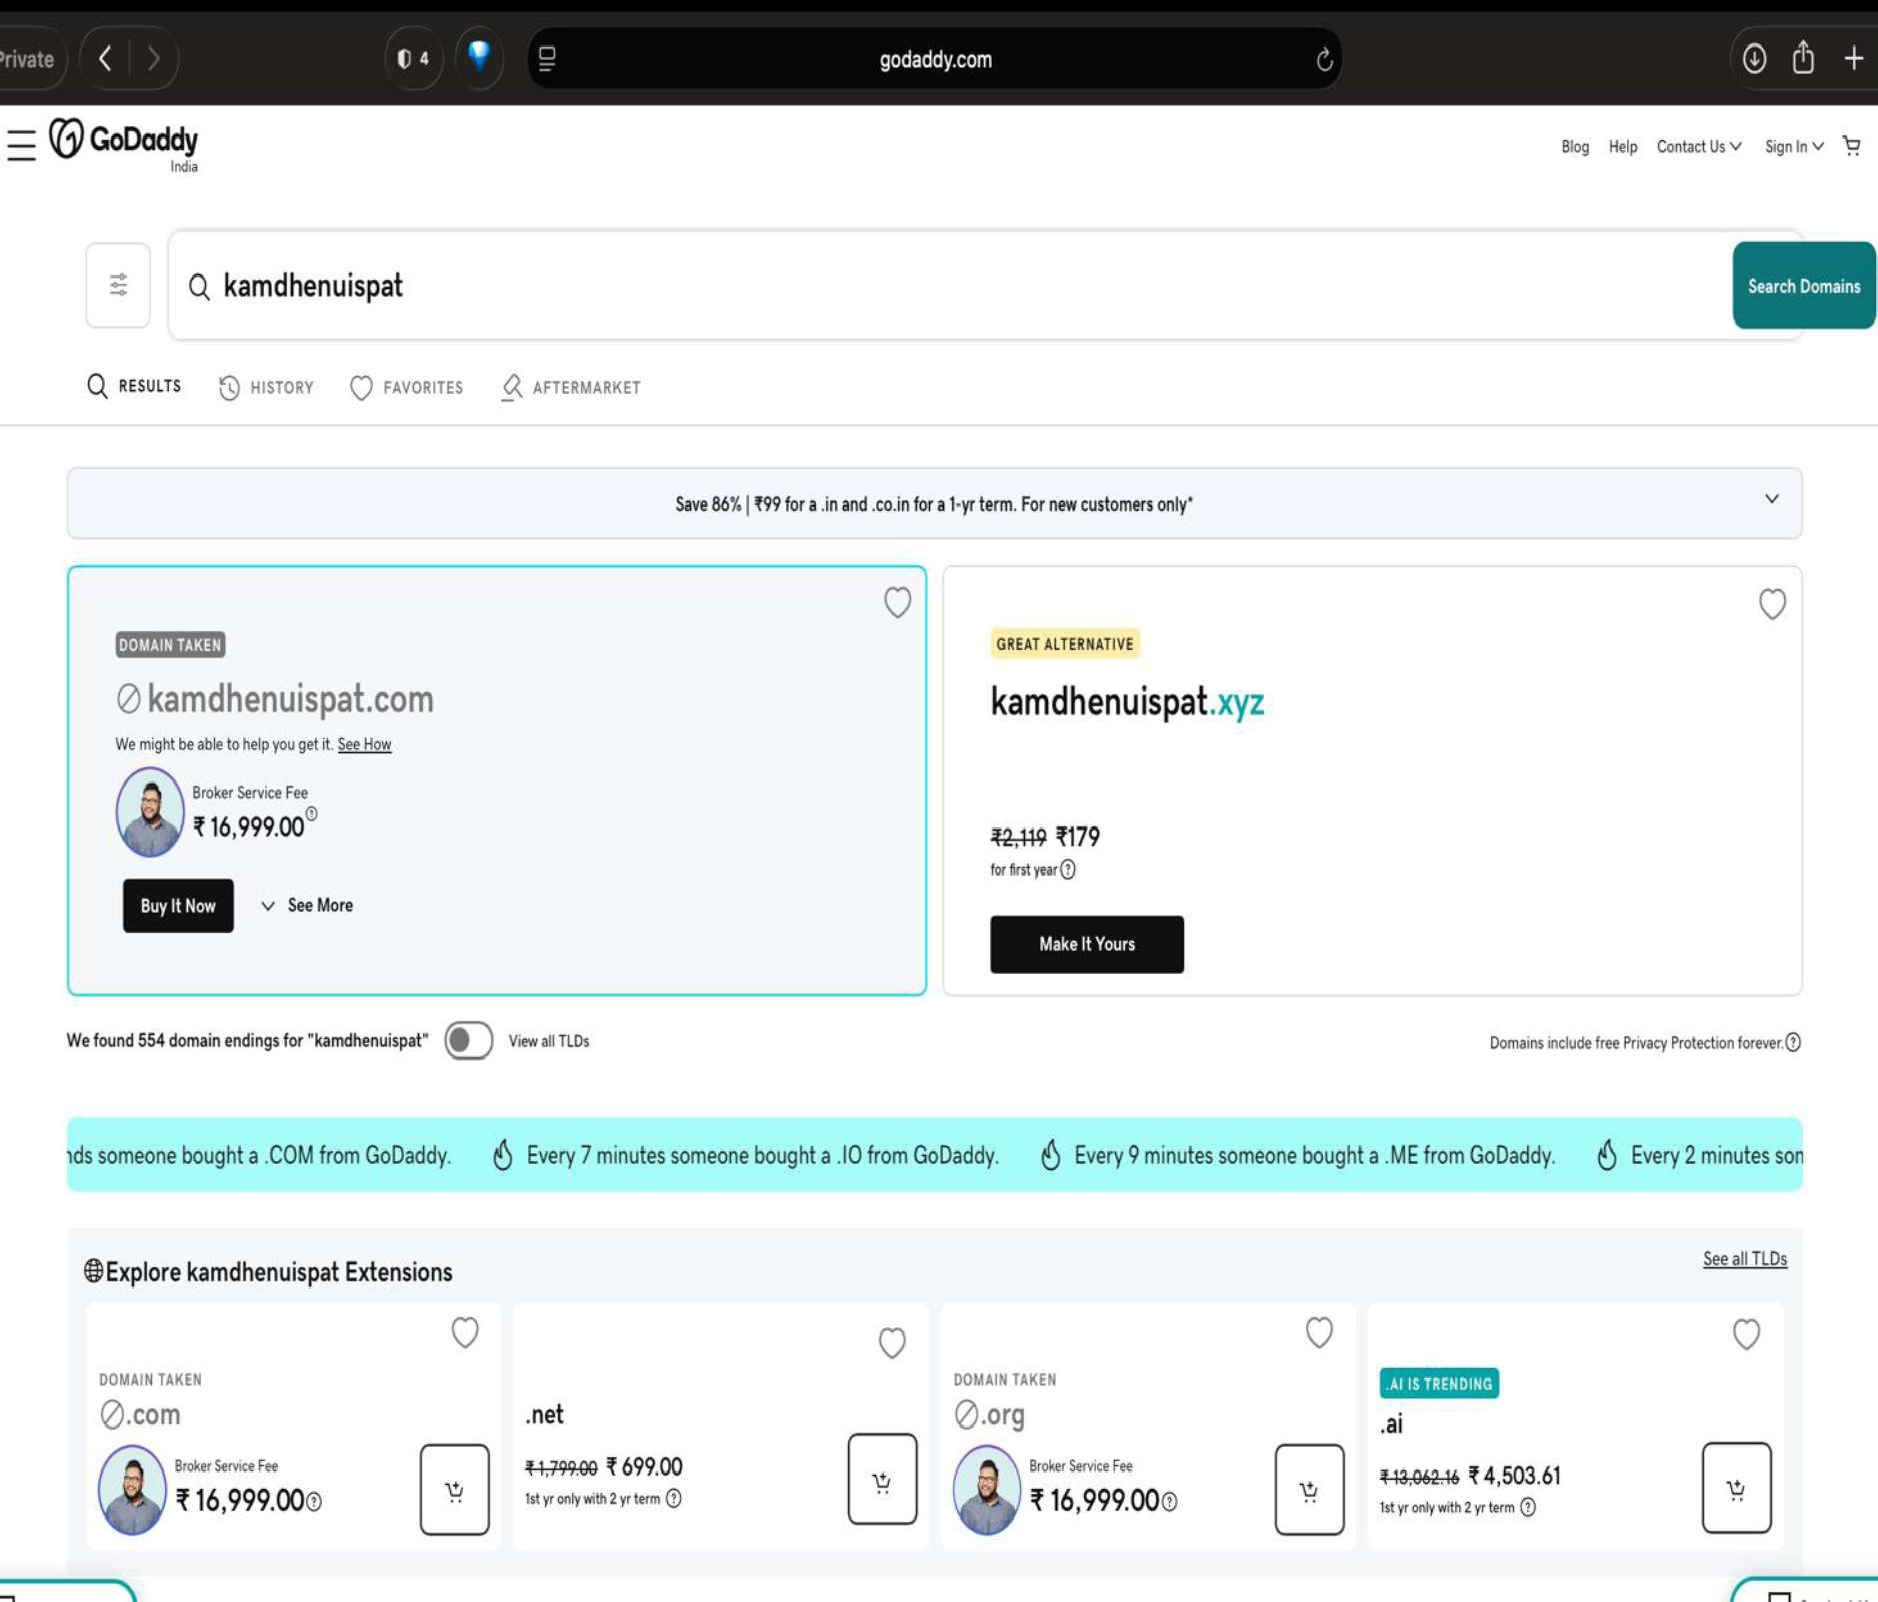Favorite the .ai extension card
This screenshot has height=1602, width=1878.
point(1746,1333)
